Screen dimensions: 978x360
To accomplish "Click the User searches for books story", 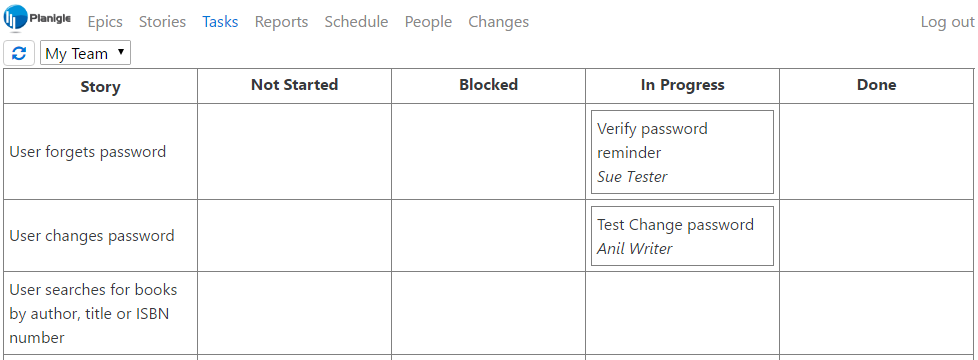I will [x=94, y=314].
